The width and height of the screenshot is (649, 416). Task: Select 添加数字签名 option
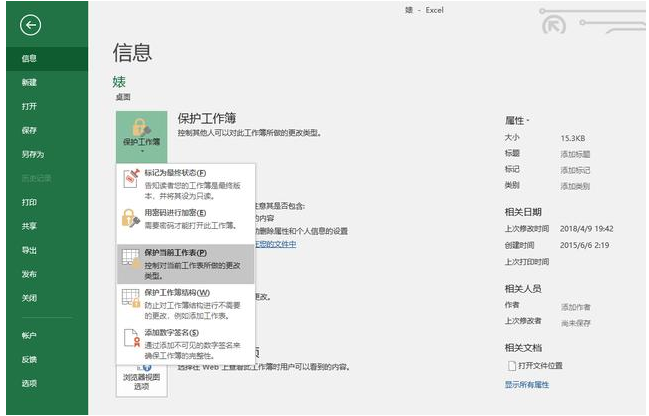pyautogui.click(x=185, y=344)
